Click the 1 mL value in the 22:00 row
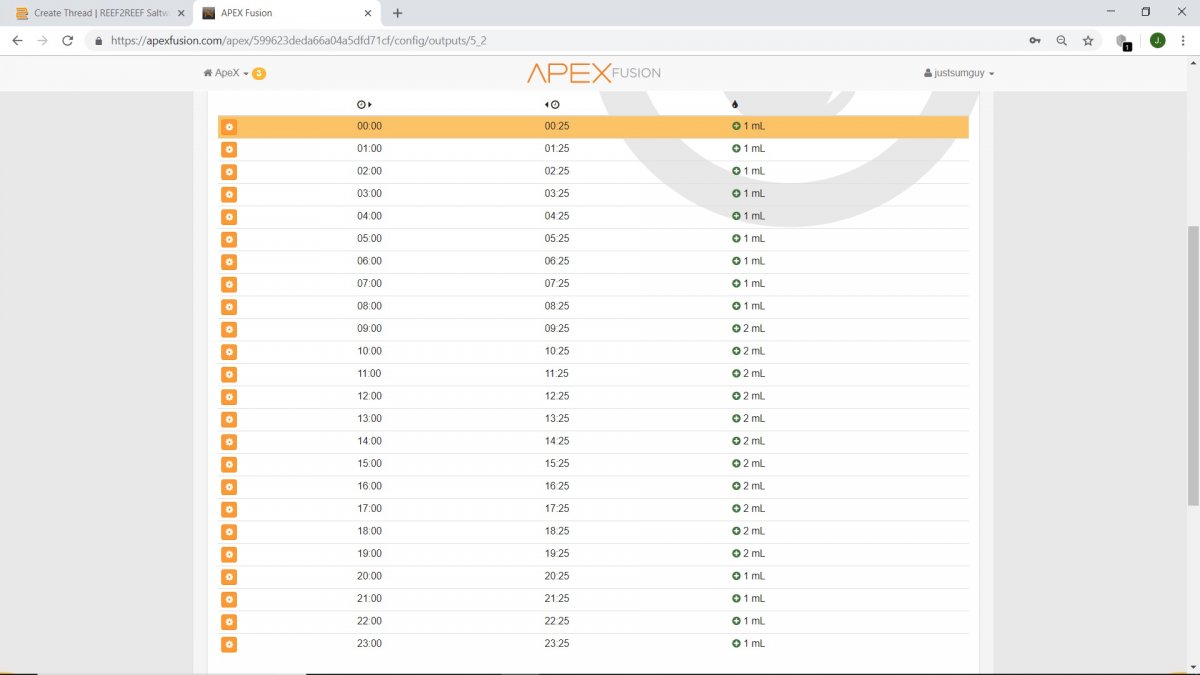The height and width of the screenshot is (675, 1200). [754, 621]
